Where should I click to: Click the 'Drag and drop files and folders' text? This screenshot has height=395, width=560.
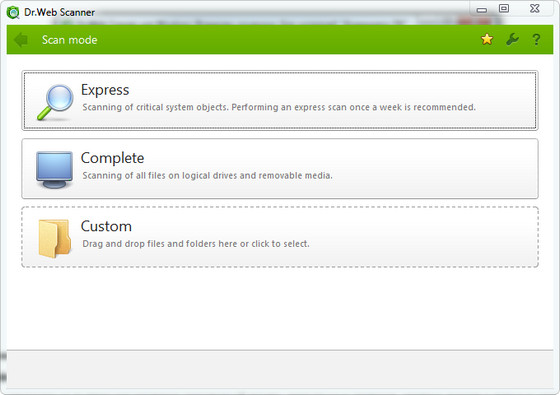(x=196, y=244)
